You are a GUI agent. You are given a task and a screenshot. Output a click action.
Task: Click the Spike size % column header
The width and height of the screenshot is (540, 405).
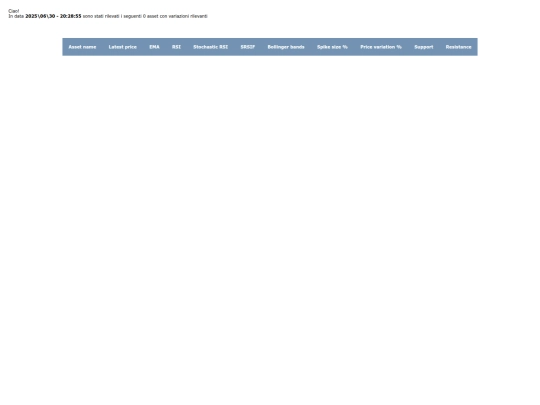pyautogui.click(x=332, y=47)
